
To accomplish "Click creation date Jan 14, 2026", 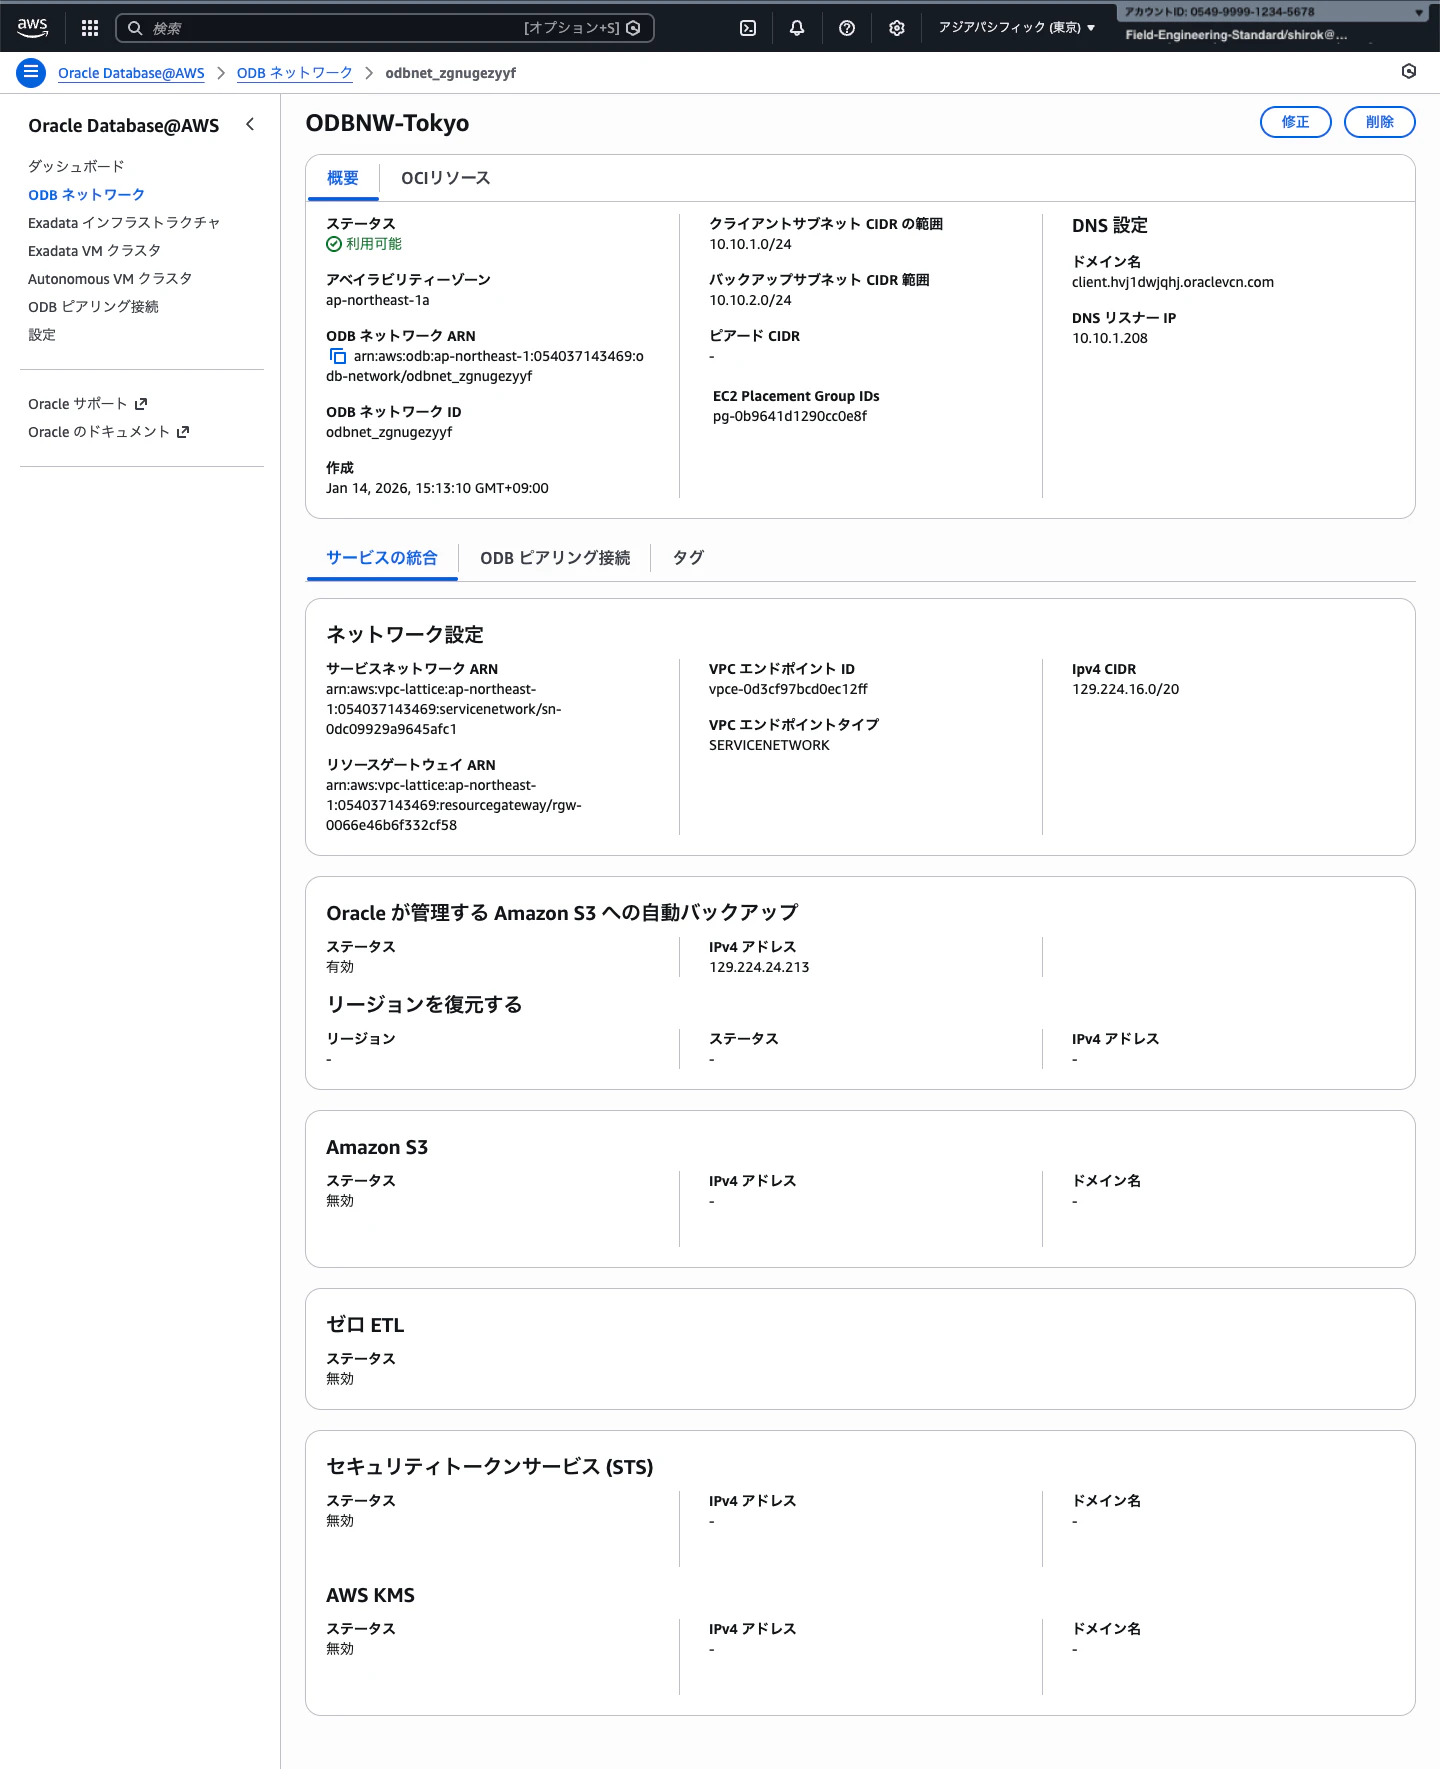I will (x=437, y=488).
